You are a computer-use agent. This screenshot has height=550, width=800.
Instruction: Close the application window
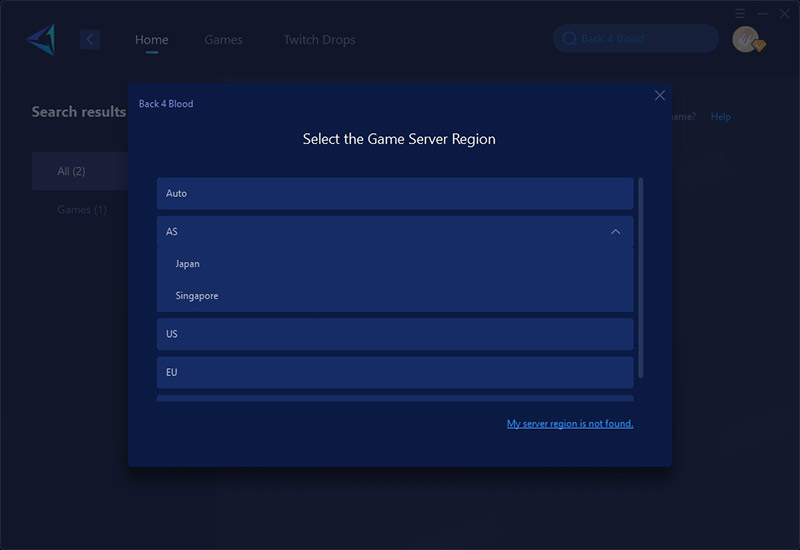784,14
